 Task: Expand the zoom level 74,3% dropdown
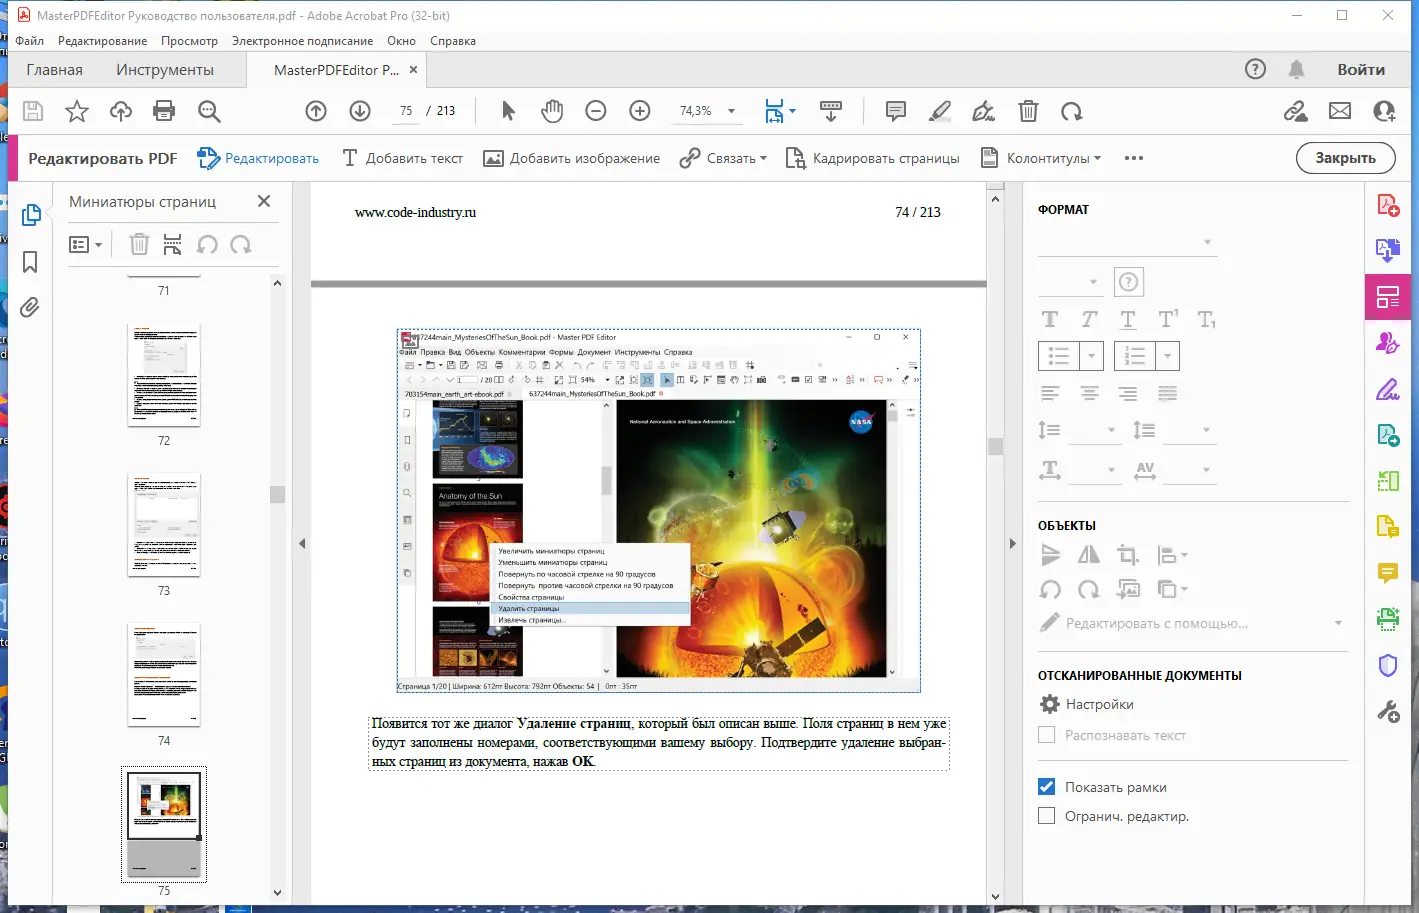[731, 111]
